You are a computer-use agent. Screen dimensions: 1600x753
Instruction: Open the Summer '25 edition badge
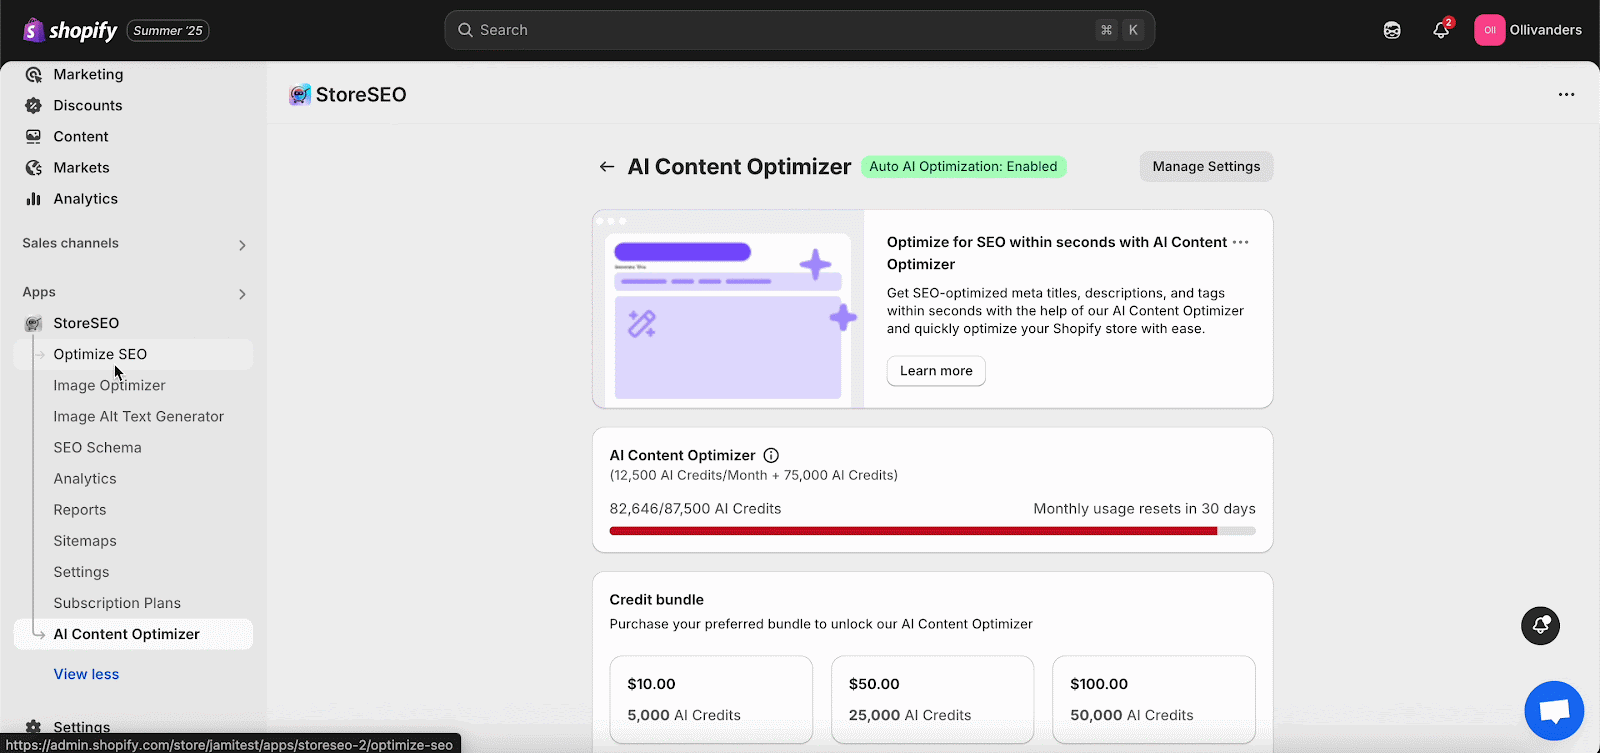(x=168, y=31)
